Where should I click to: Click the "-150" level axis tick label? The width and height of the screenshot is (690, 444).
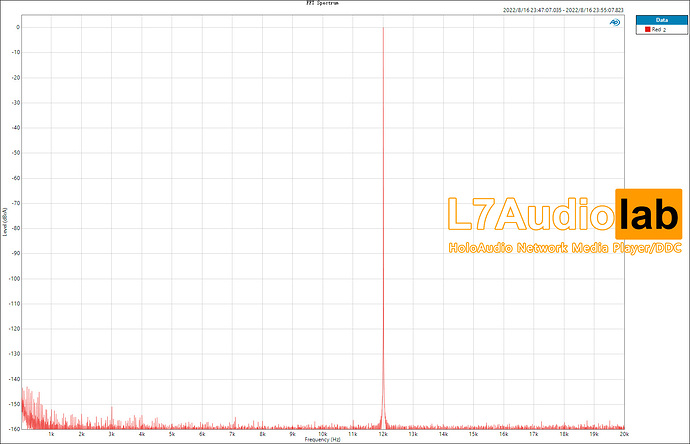tap(15, 404)
